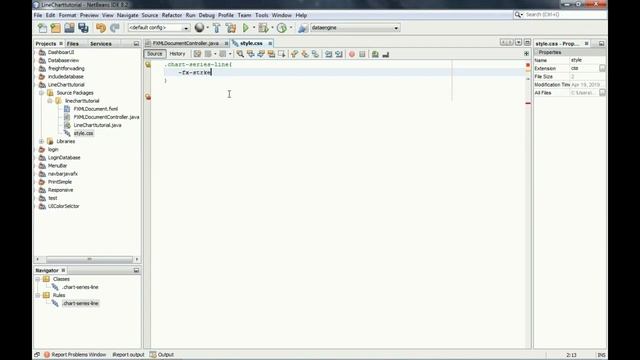Click the Find Next Occurrence editor icon
Image resolution: width=640 pixels, height=360 pixels.
[261, 54]
